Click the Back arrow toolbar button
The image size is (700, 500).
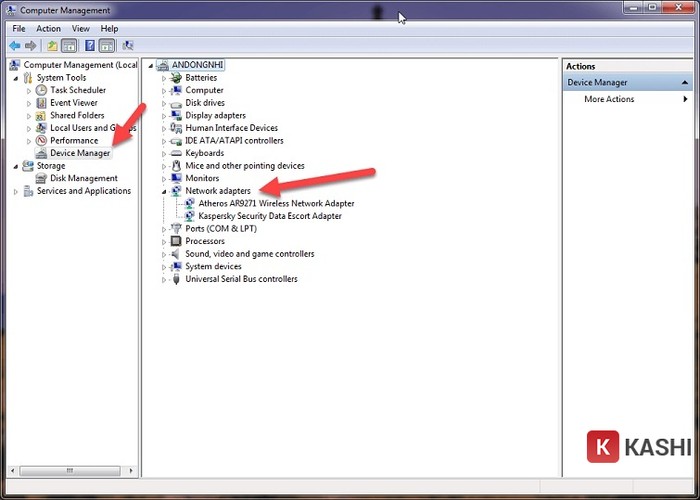coord(15,46)
